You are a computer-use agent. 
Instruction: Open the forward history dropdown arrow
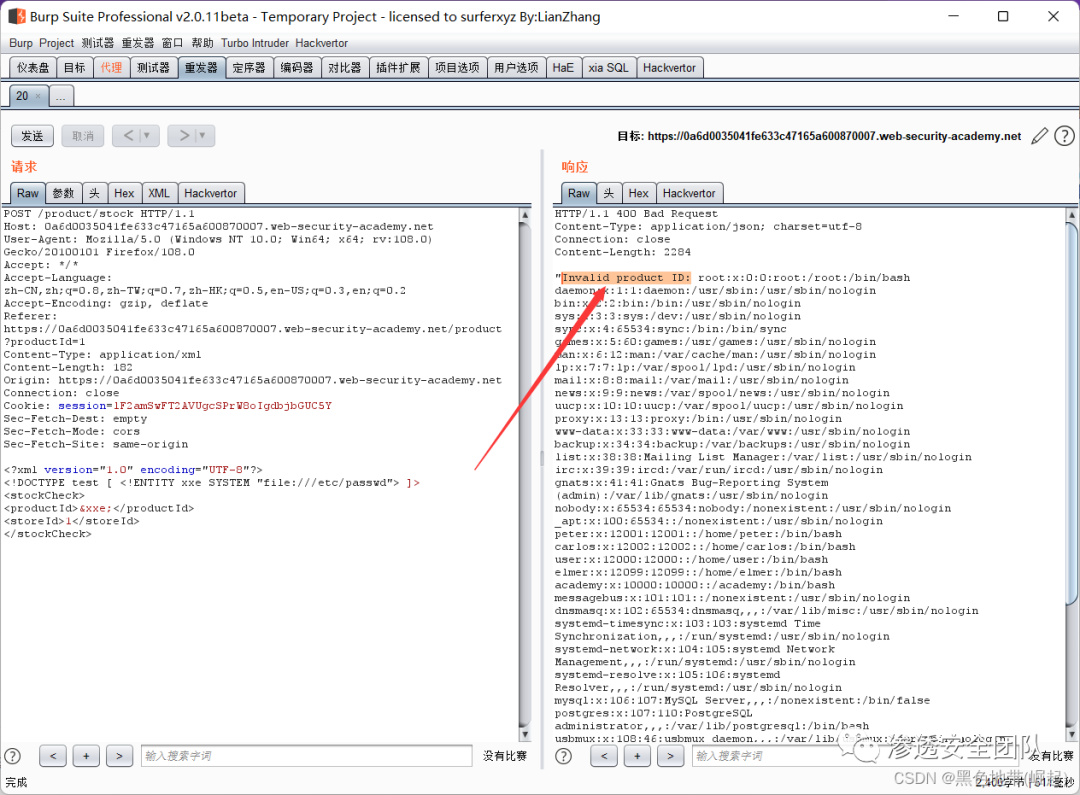[x=202, y=136]
